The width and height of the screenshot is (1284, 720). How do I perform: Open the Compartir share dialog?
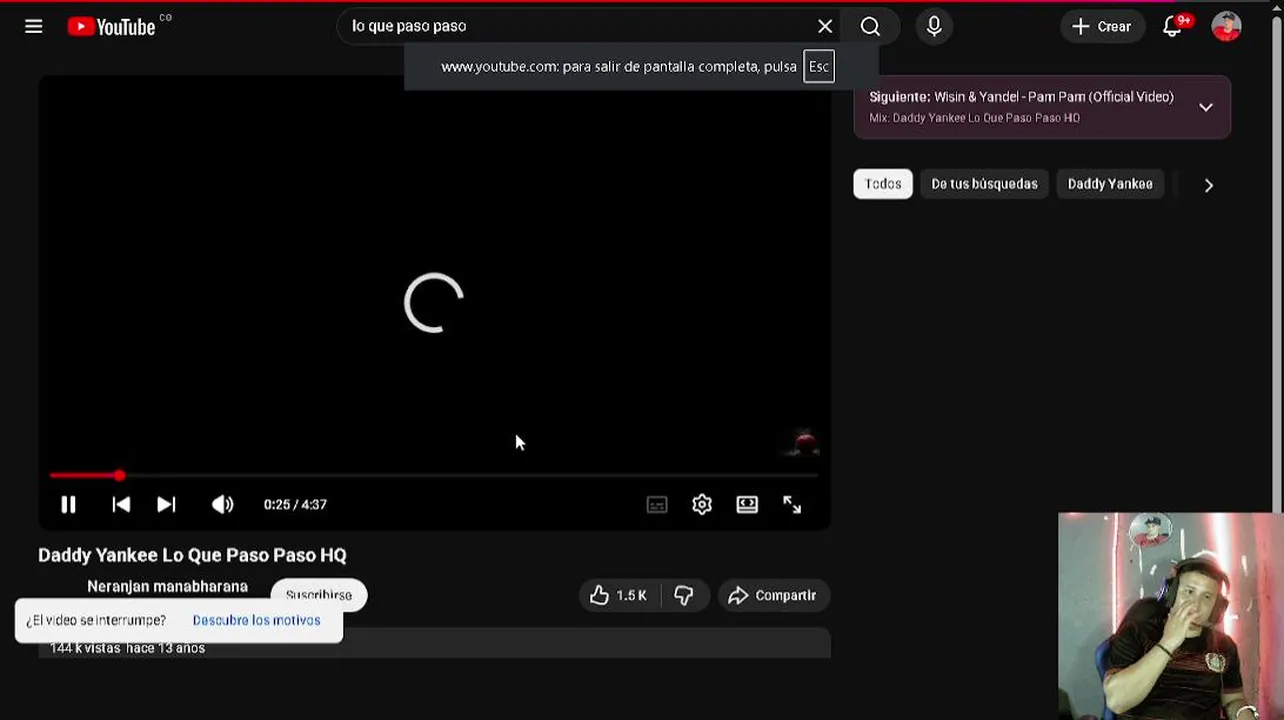[773, 595]
